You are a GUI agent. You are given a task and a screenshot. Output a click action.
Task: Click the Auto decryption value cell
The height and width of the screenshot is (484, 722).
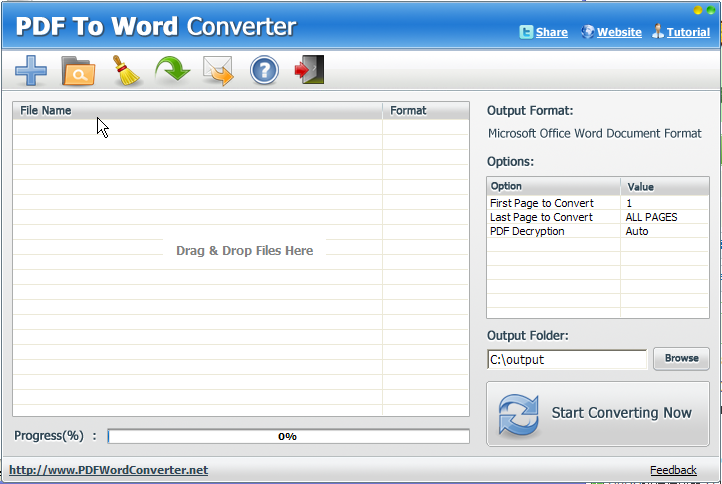(x=664, y=231)
